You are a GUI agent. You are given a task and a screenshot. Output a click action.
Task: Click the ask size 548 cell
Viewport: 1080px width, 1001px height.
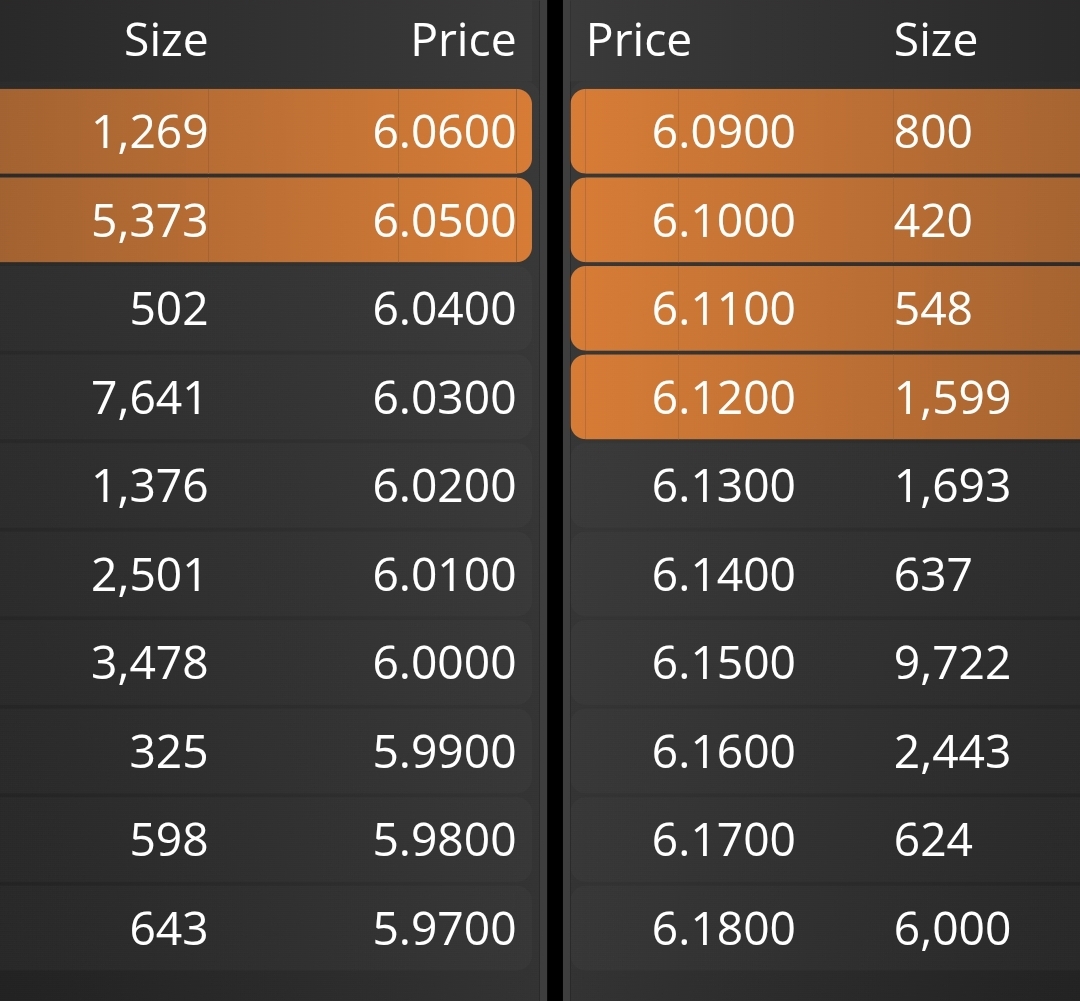(x=933, y=308)
